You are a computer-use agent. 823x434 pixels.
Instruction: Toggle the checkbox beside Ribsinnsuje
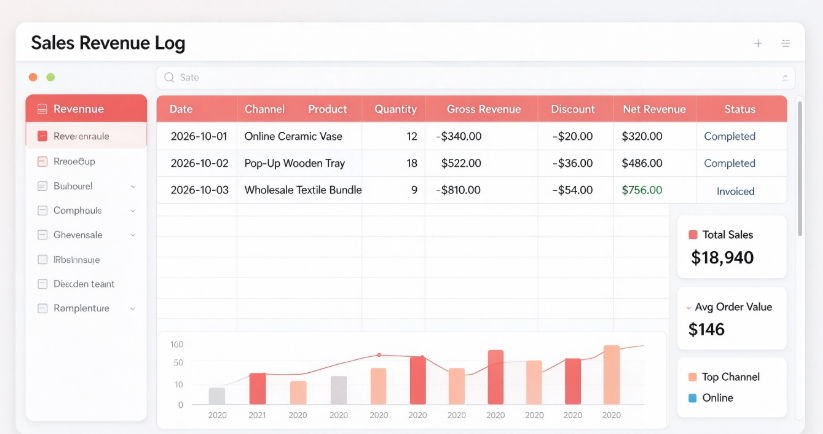[x=43, y=259]
